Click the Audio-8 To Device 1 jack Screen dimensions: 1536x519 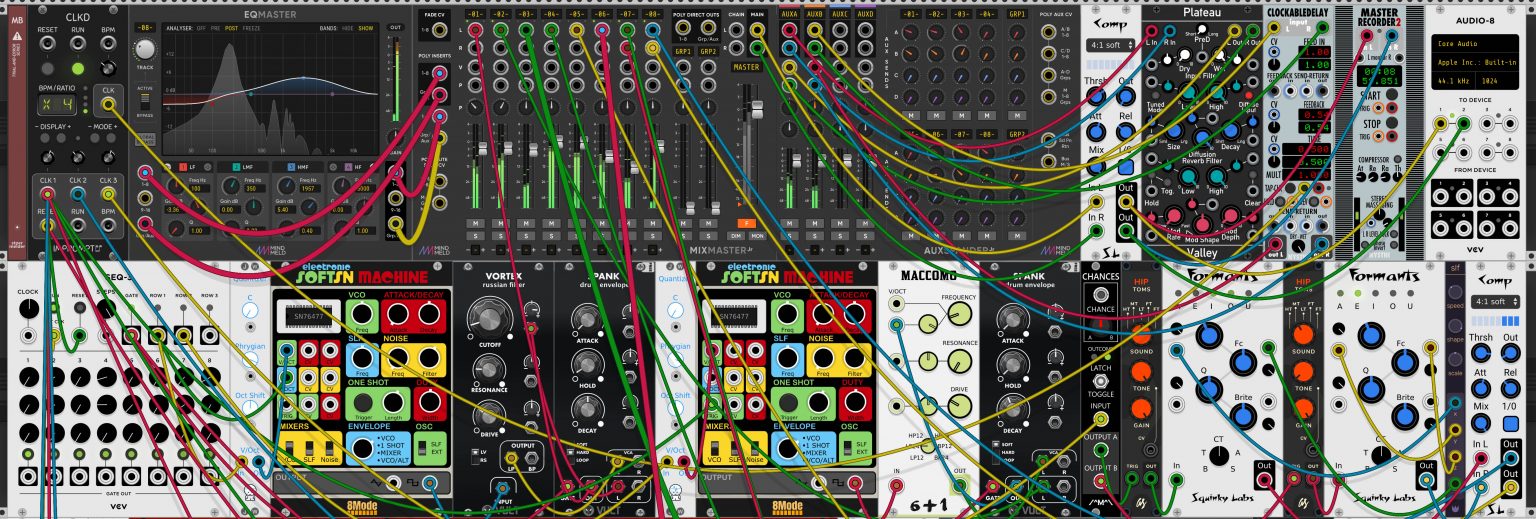click(1441, 123)
